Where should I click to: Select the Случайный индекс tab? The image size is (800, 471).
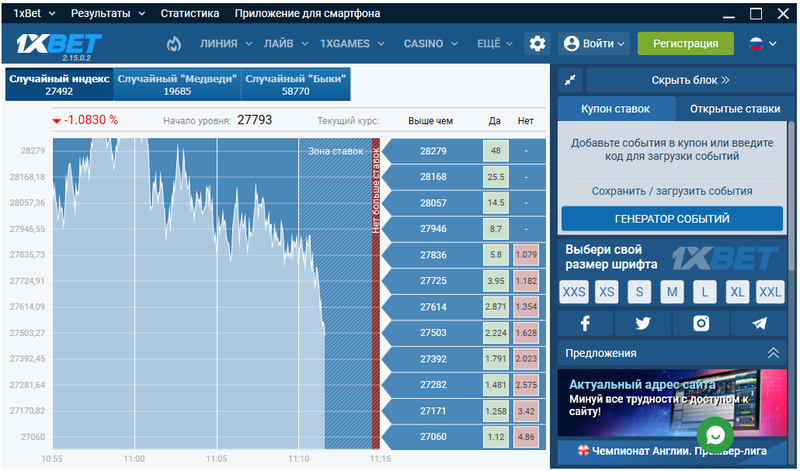59,85
